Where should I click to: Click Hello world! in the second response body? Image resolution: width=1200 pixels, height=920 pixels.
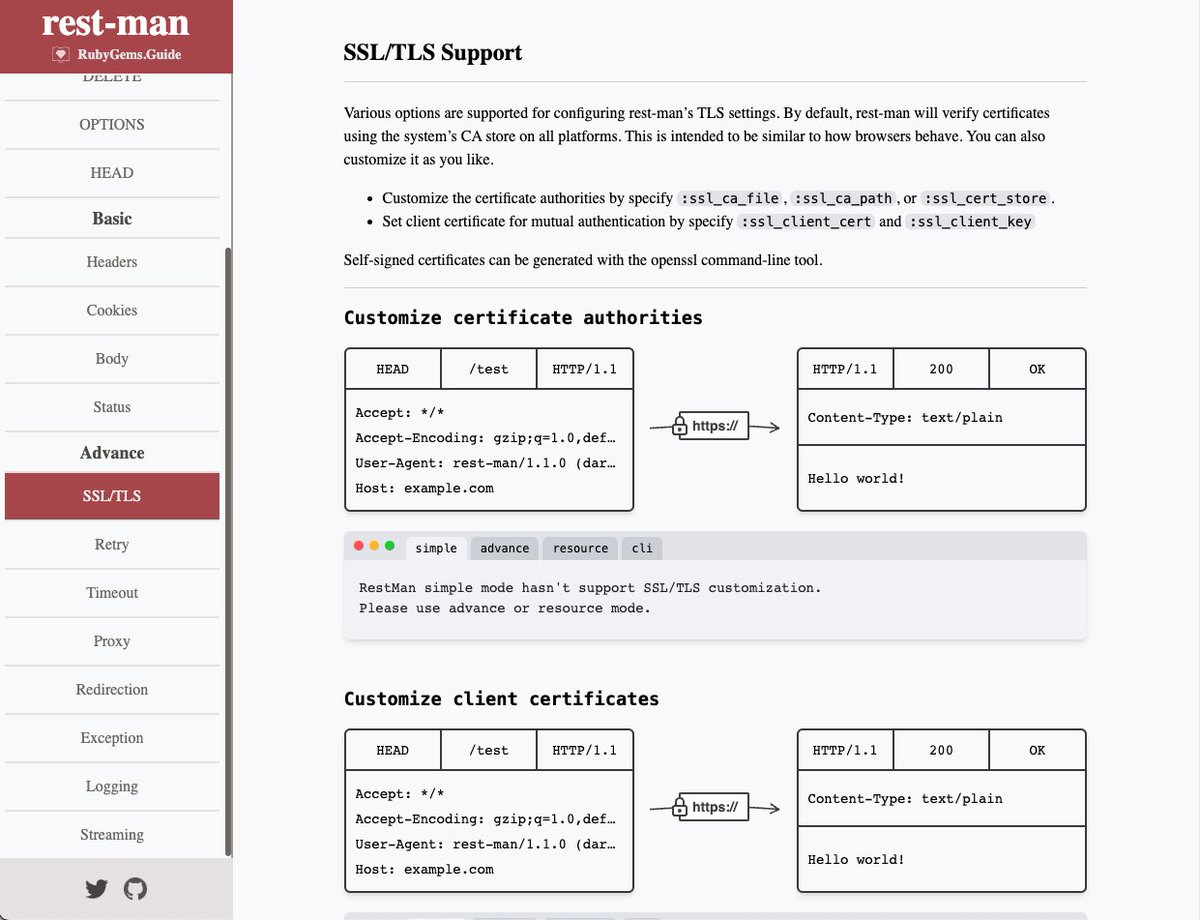click(856, 860)
